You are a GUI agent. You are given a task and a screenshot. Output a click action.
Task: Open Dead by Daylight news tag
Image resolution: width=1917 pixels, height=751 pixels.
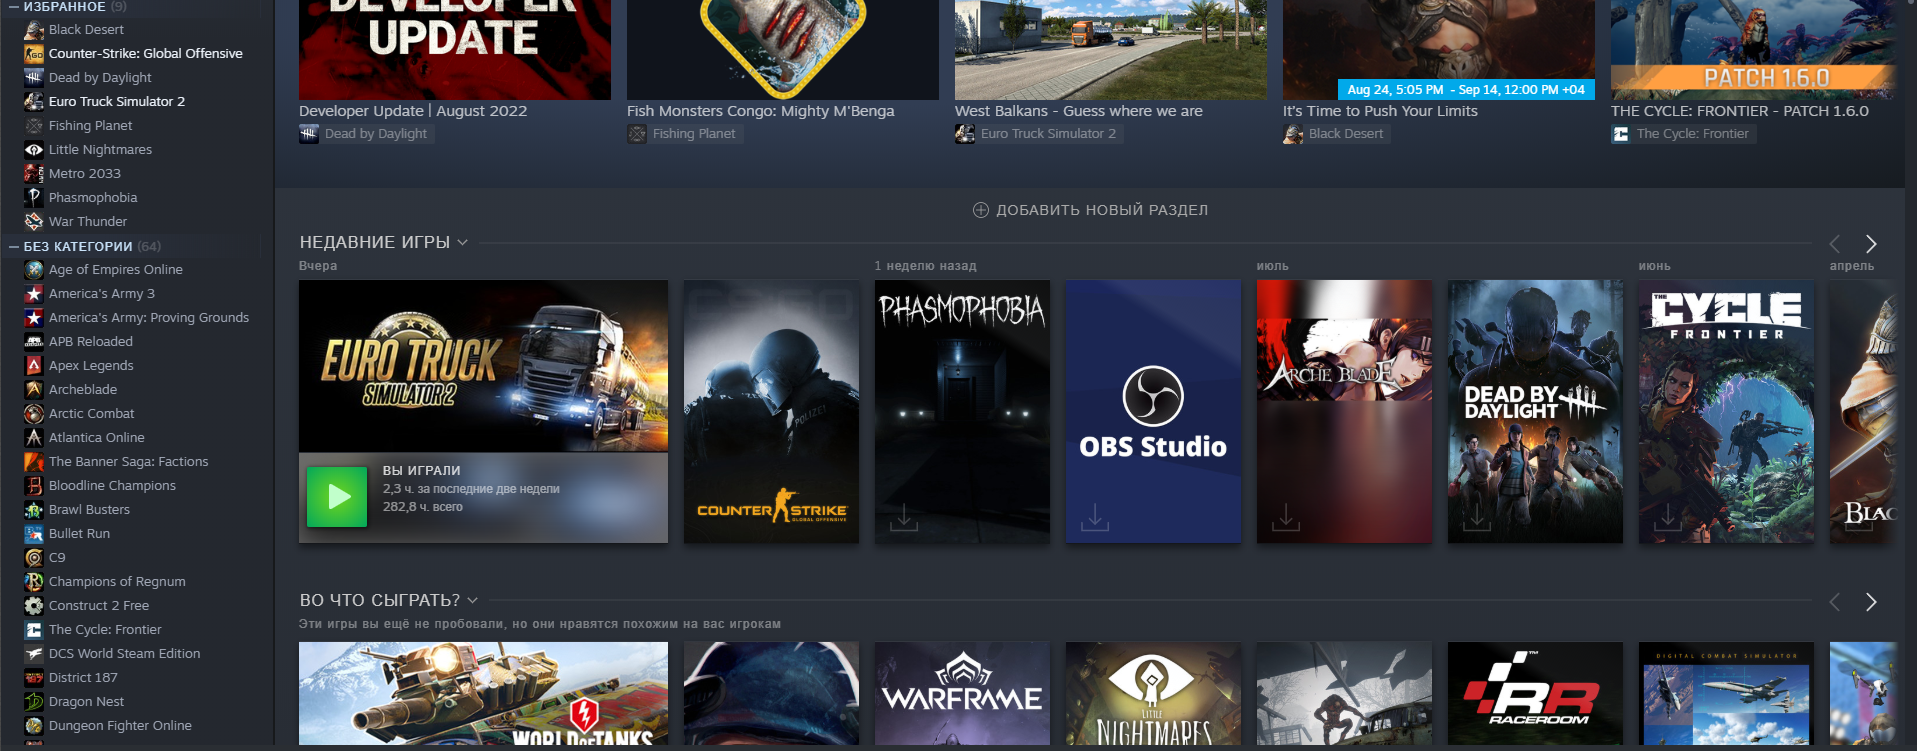[x=366, y=134]
